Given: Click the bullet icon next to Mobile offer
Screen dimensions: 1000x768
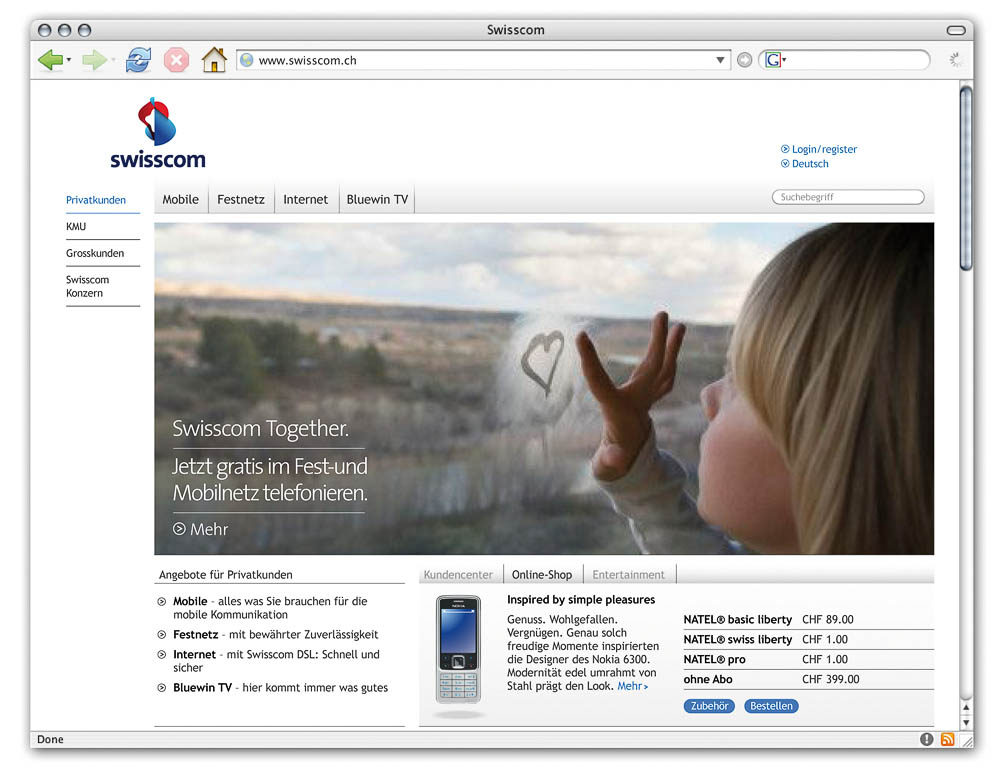Looking at the screenshot, I should click(162, 601).
